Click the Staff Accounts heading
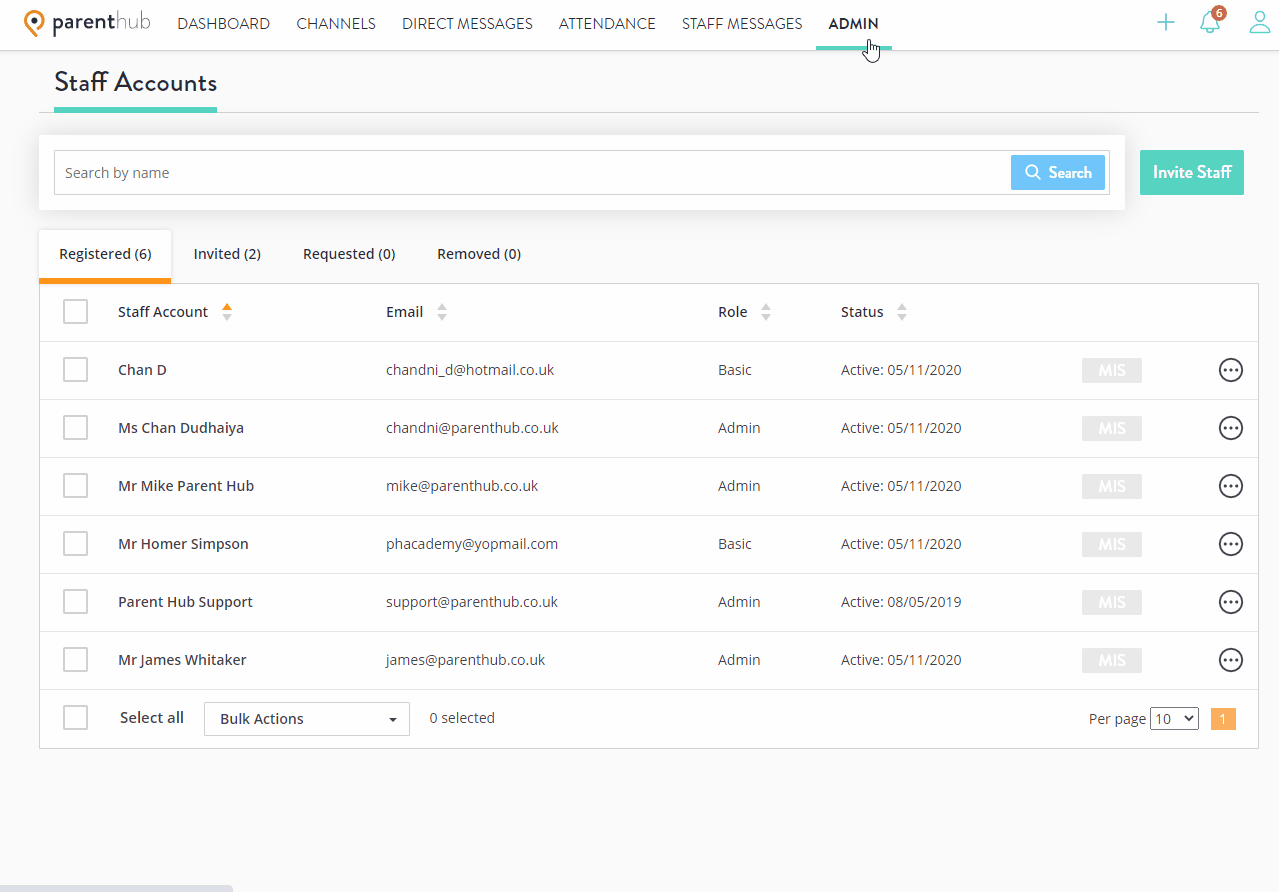 click(135, 82)
